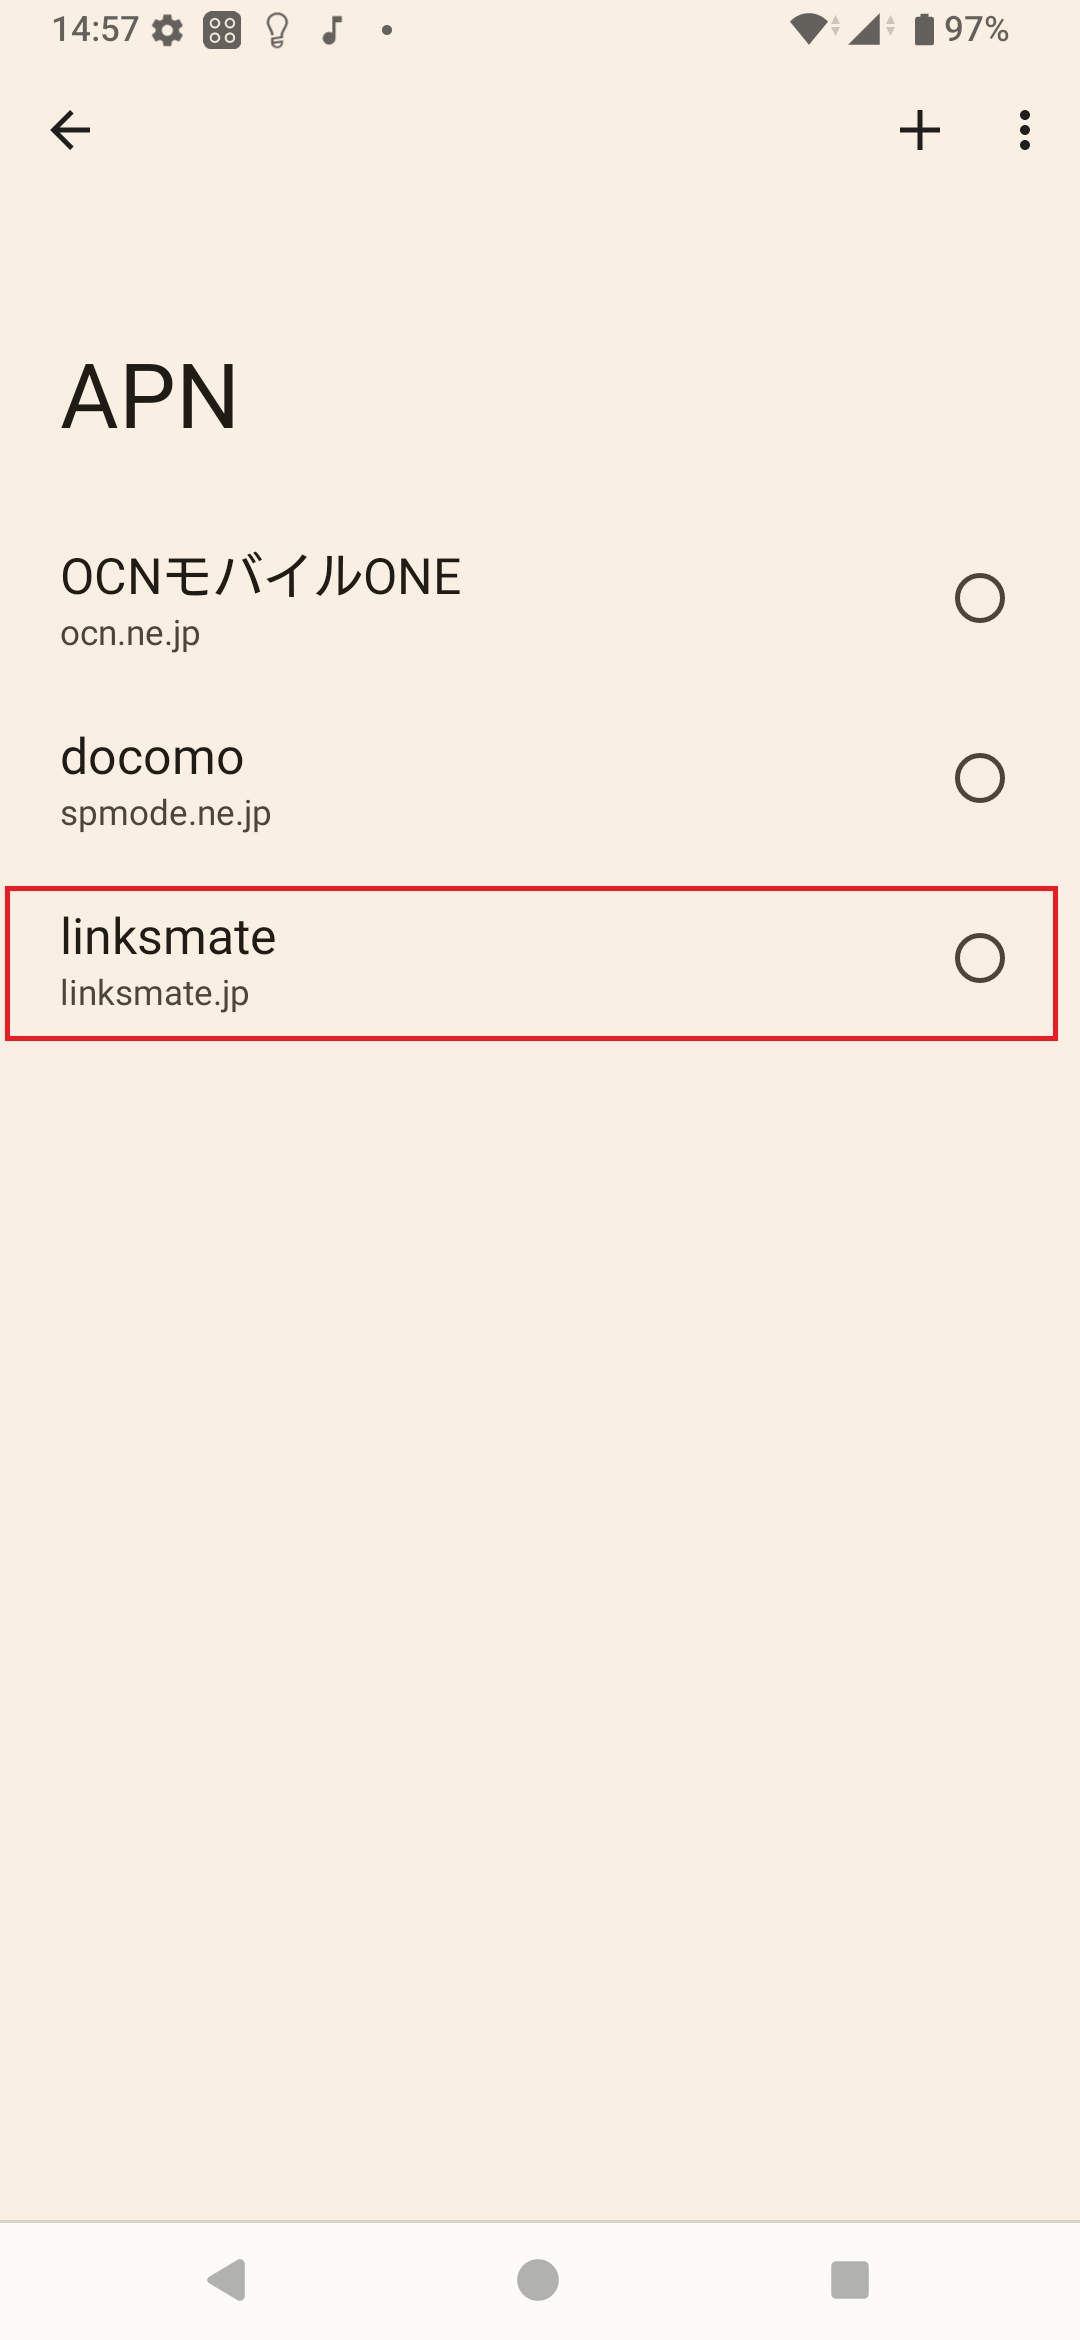Tap the music note notification icon
This screenshot has width=1080, height=2340.
[332, 30]
